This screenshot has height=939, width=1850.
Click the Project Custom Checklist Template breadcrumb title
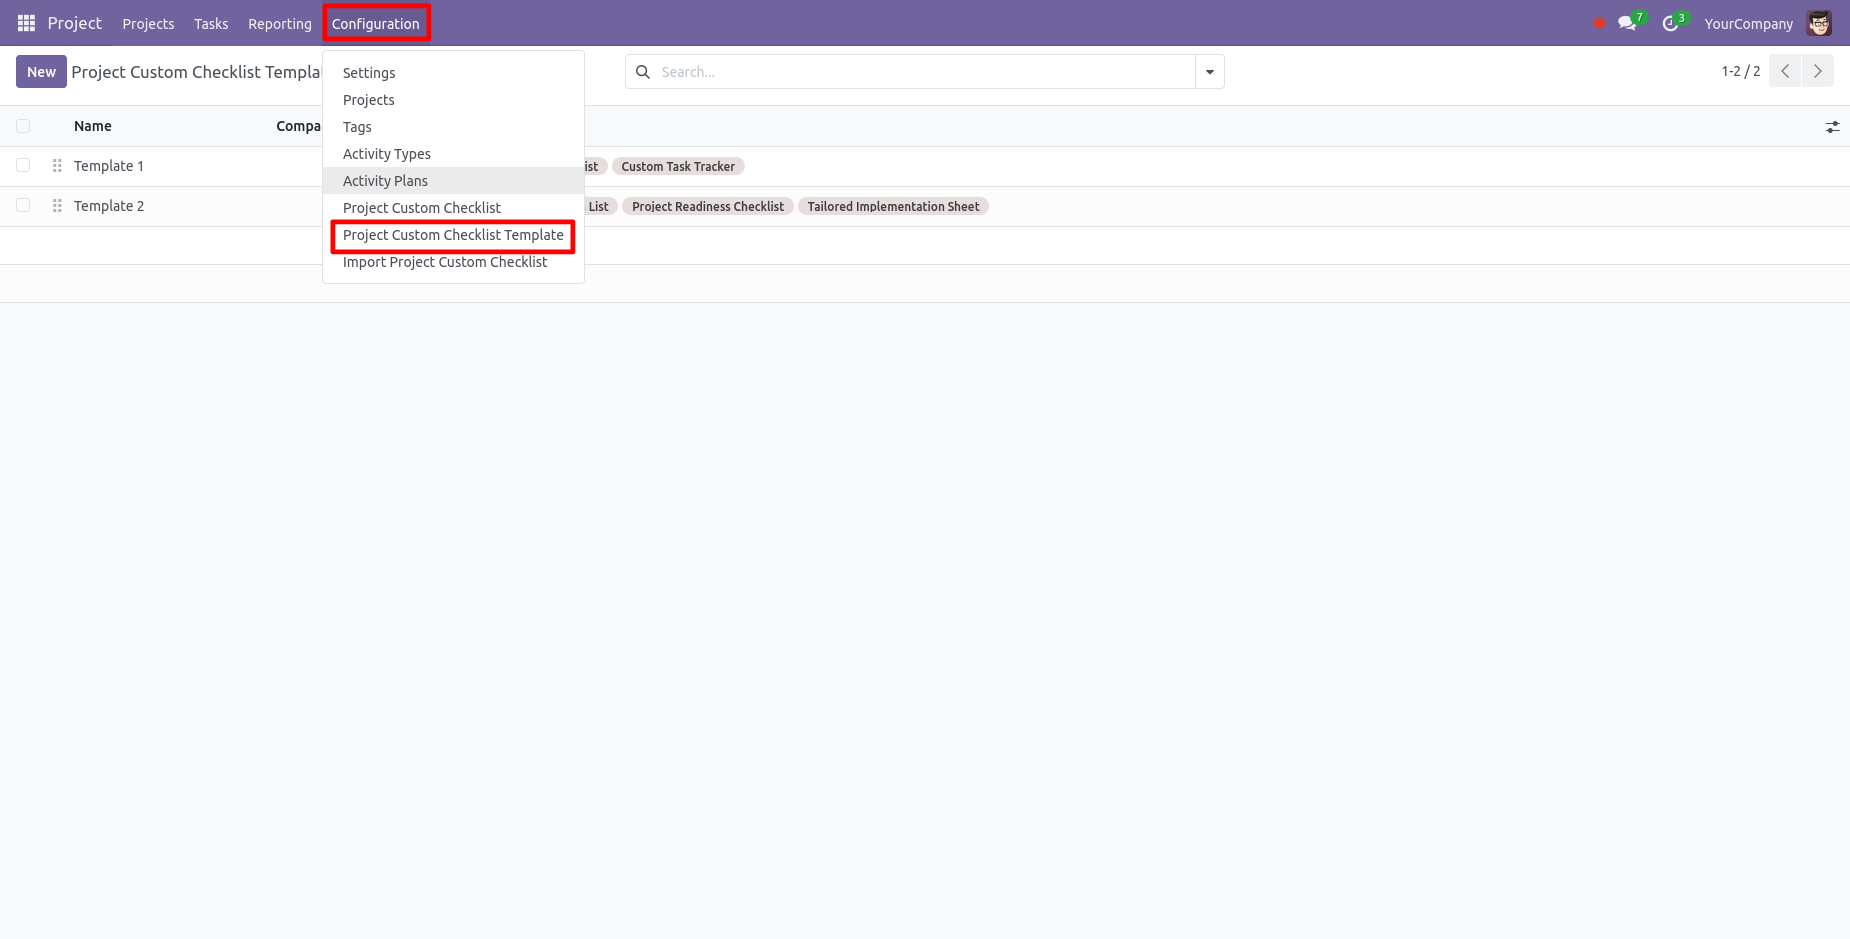tap(196, 72)
